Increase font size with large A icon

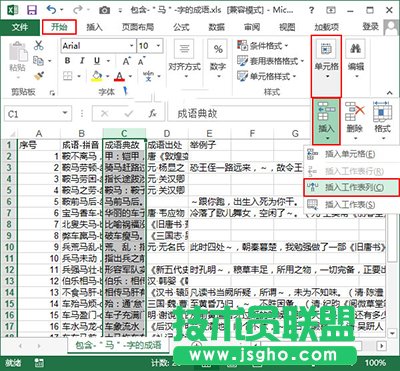point(126,61)
